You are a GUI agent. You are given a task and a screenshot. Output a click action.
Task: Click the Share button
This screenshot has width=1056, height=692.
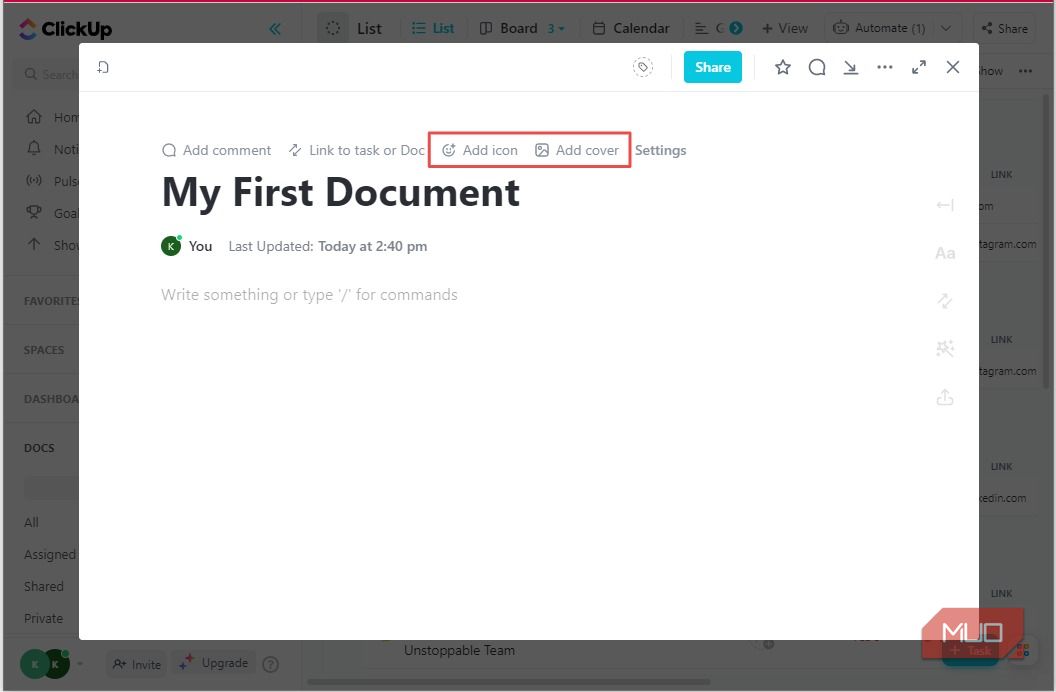[712, 67]
